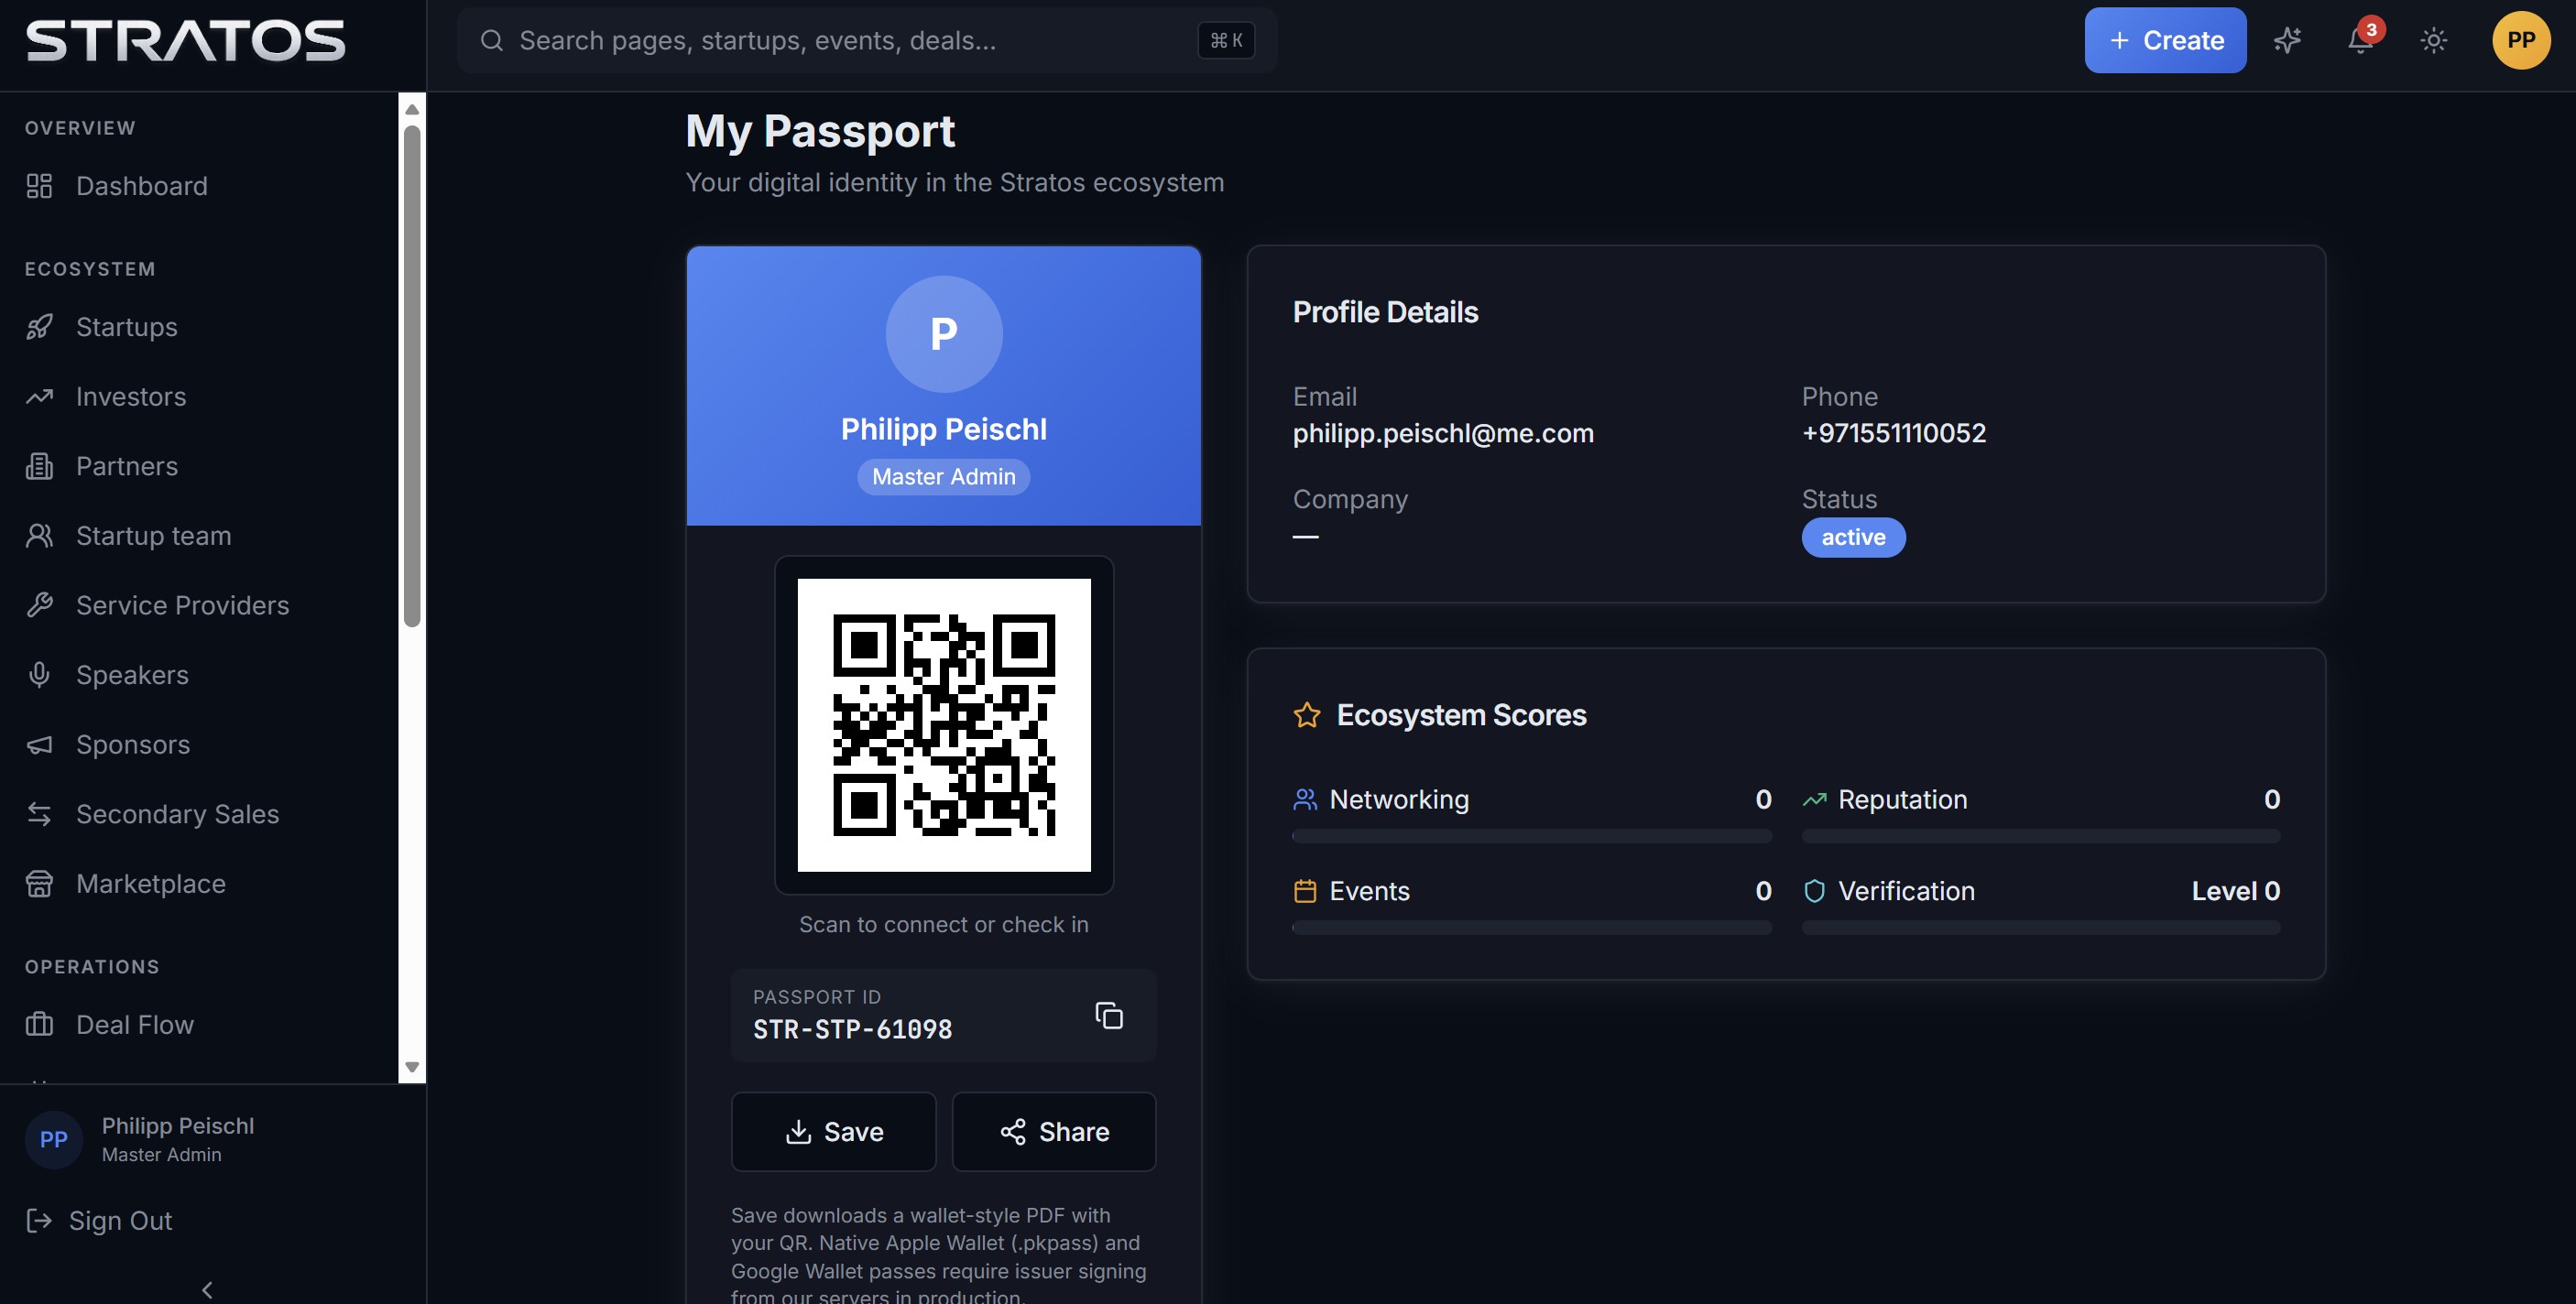Collapse the sidebar with left chevron
Image resolution: width=2576 pixels, height=1304 pixels.
click(207, 1290)
